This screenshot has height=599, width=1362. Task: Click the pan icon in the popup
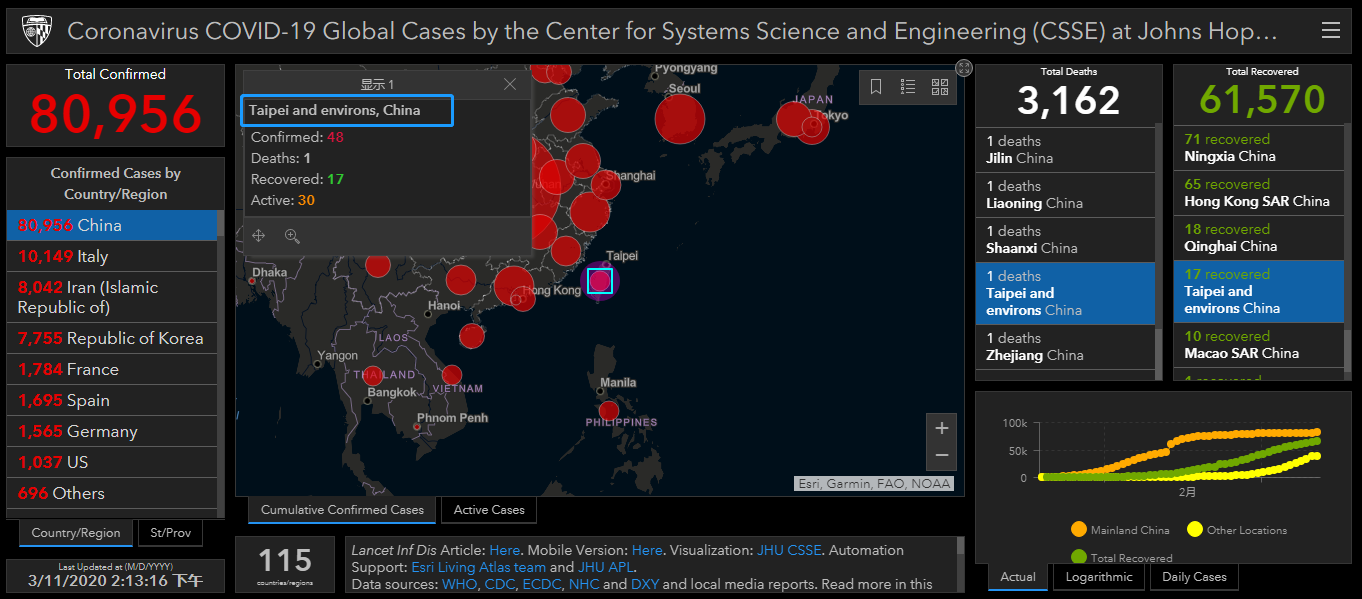259,236
